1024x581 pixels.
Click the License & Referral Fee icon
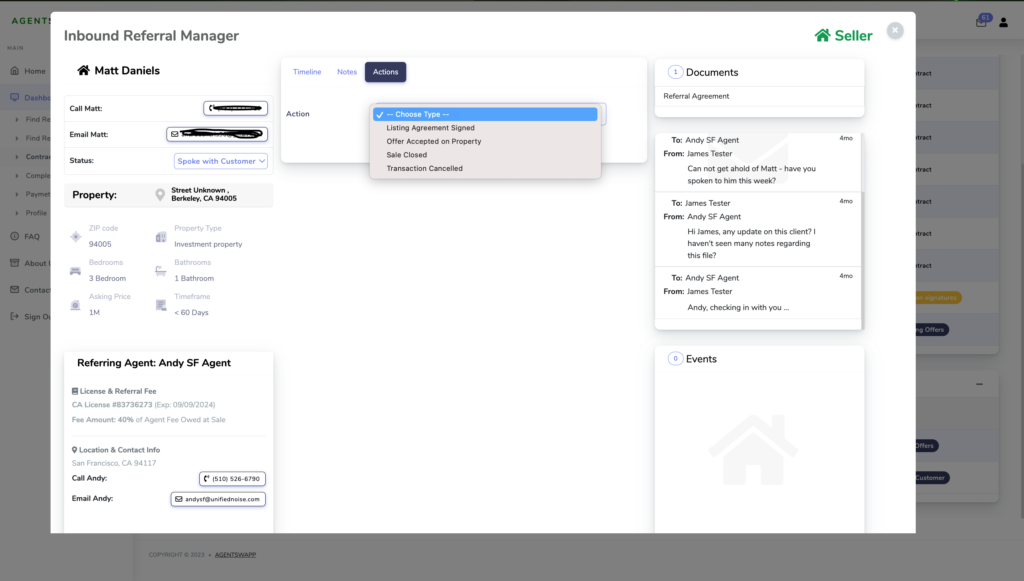(x=74, y=391)
